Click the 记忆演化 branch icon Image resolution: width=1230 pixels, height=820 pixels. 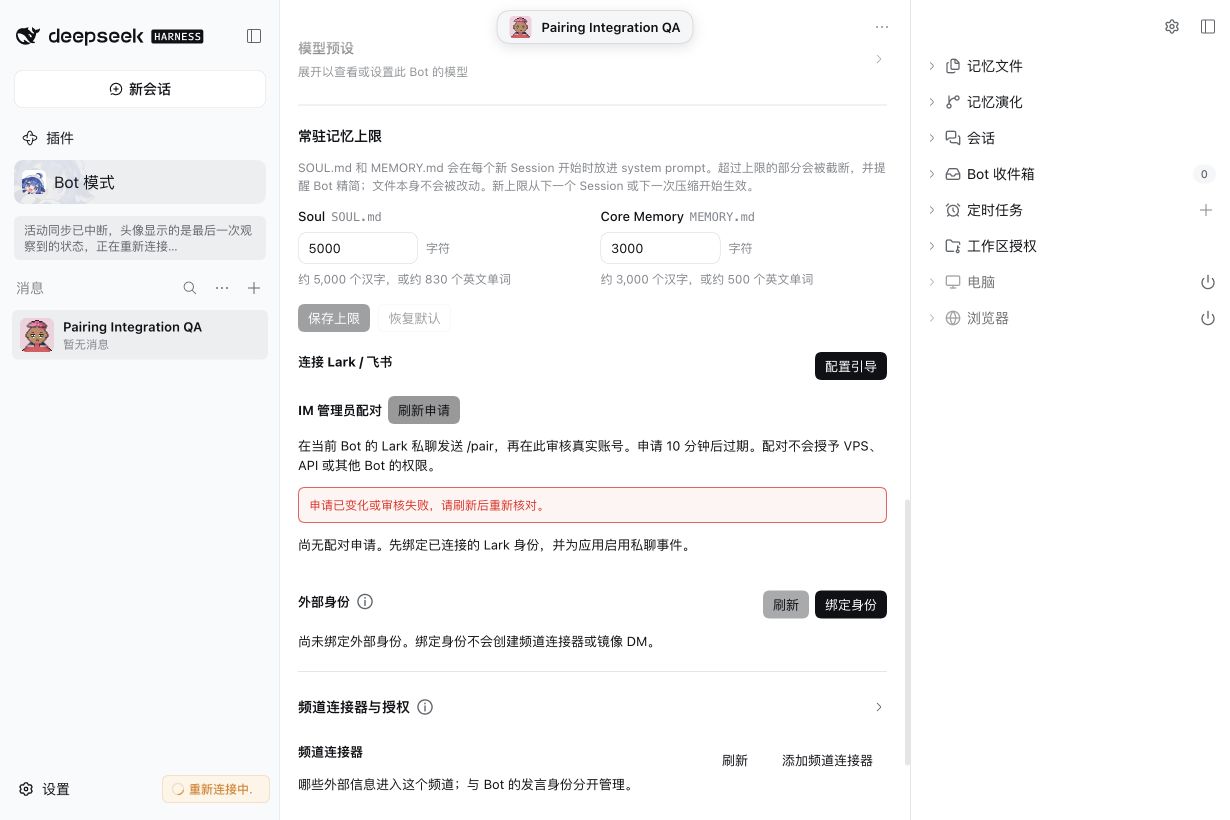click(x=953, y=102)
